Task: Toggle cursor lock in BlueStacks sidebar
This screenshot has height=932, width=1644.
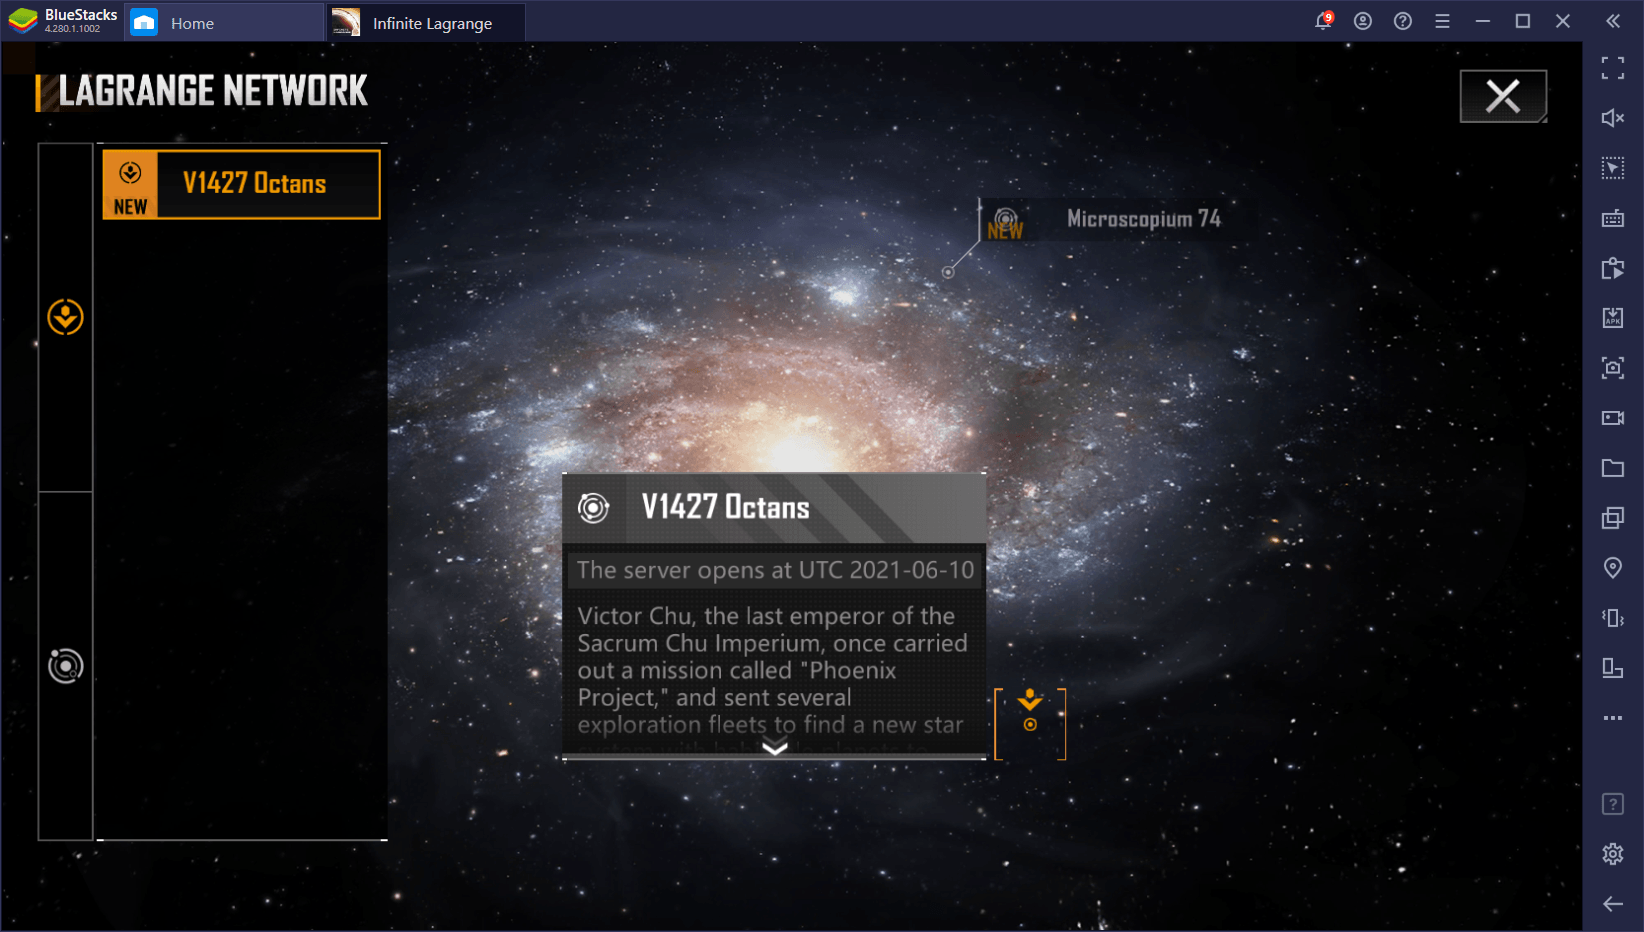Action: [x=1613, y=168]
